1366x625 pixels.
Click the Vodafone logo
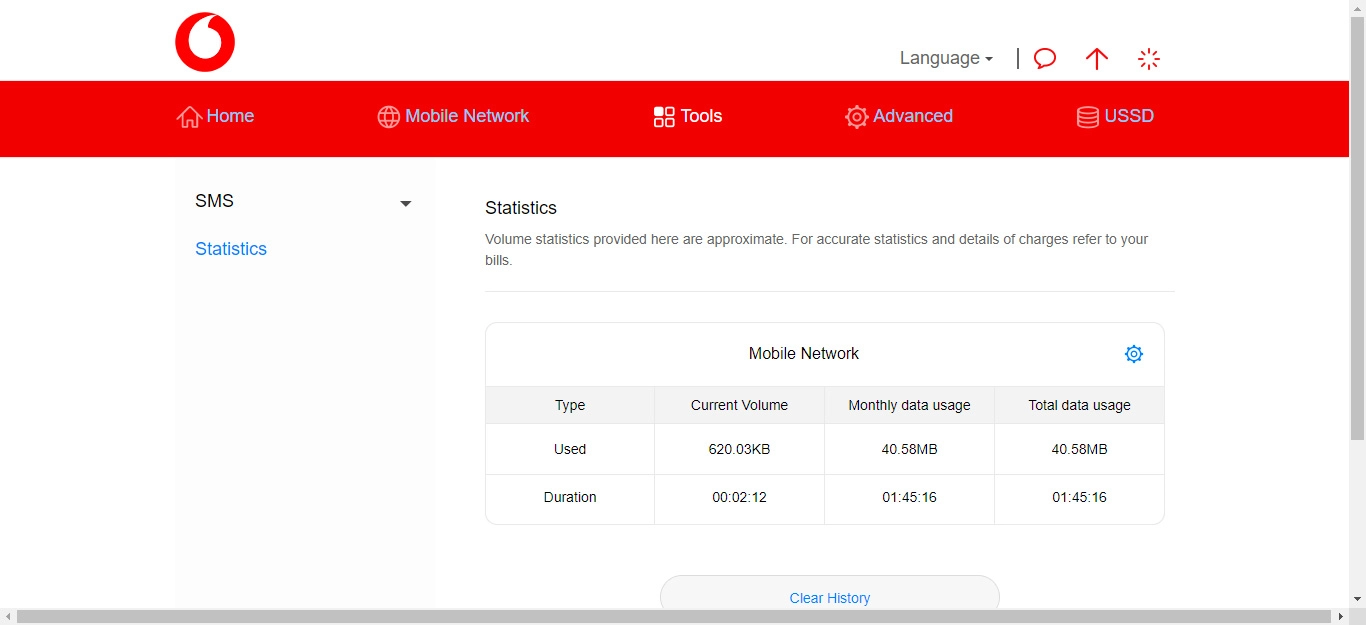pos(205,41)
